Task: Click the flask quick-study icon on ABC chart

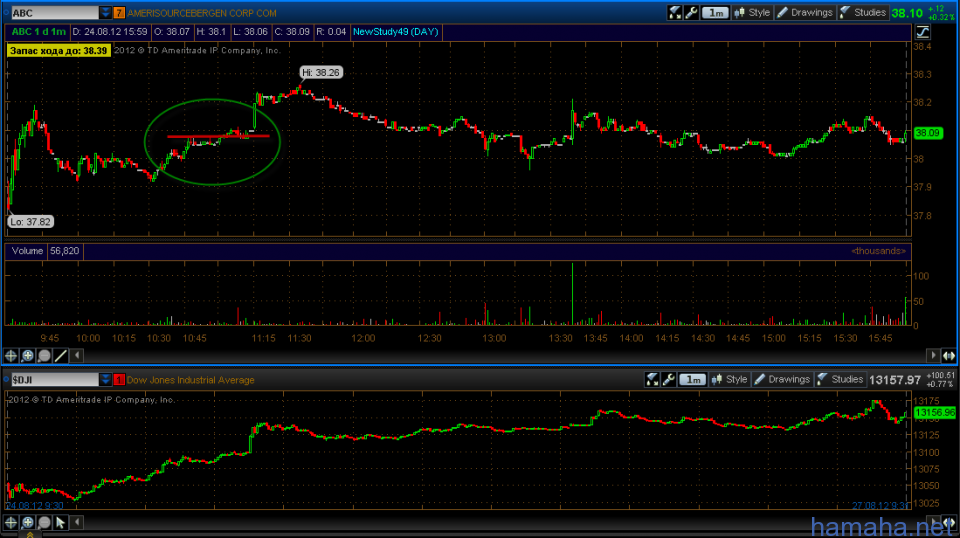Action: tap(675, 12)
